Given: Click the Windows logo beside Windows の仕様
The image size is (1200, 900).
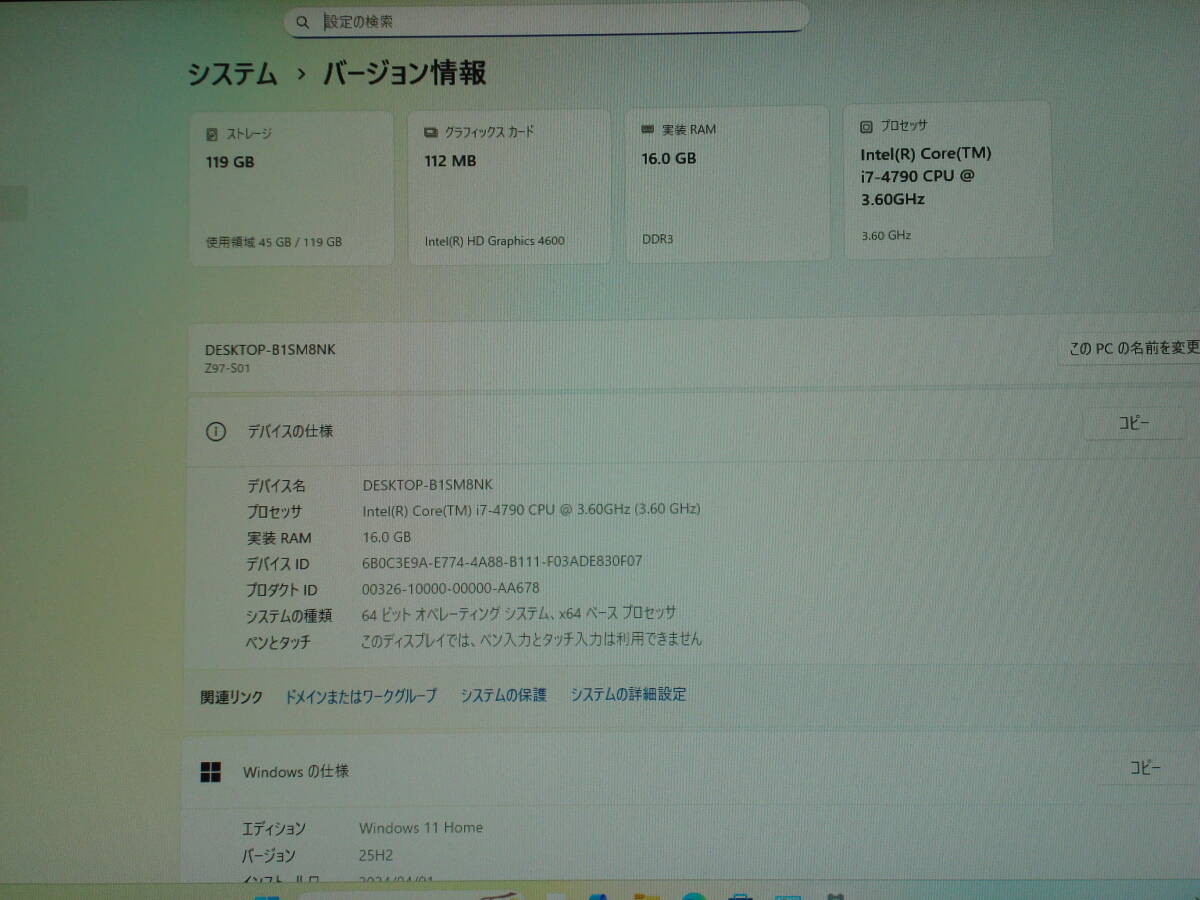Looking at the screenshot, I should point(210,772).
